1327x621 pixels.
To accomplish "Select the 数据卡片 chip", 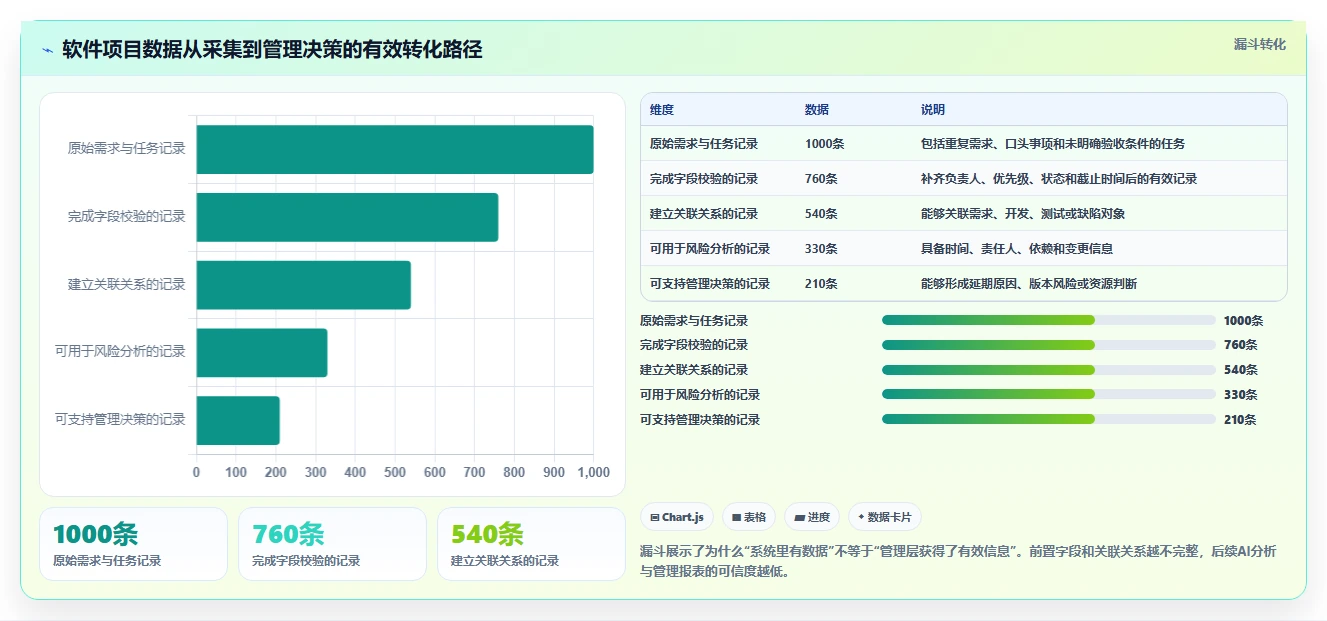I will [x=885, y=517].
